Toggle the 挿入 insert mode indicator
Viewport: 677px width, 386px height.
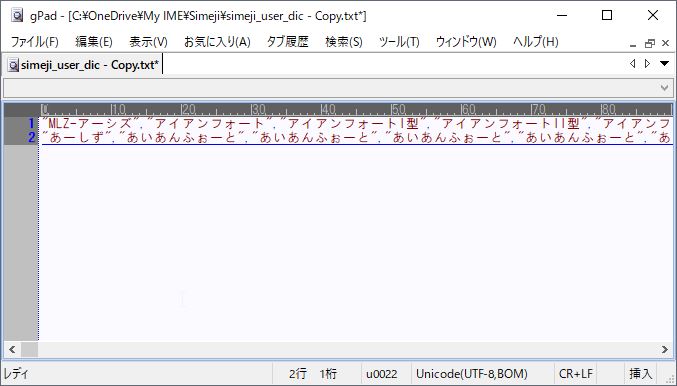(640, 373)
